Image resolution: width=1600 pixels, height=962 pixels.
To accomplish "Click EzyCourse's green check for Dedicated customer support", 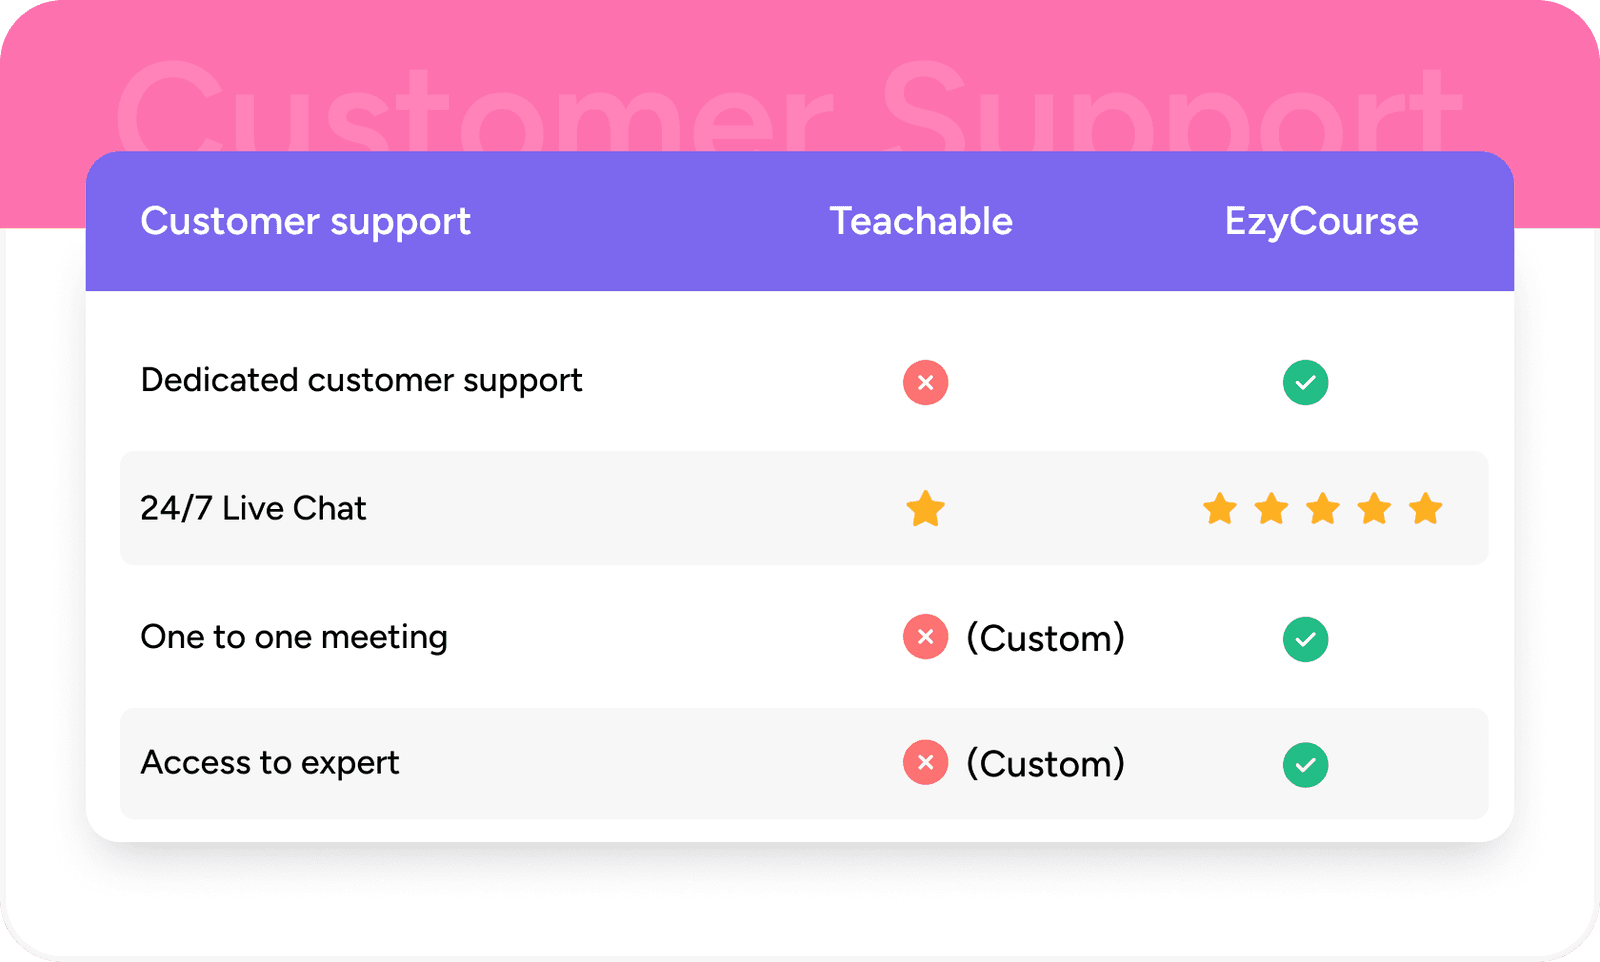I will coord(1305,382).
